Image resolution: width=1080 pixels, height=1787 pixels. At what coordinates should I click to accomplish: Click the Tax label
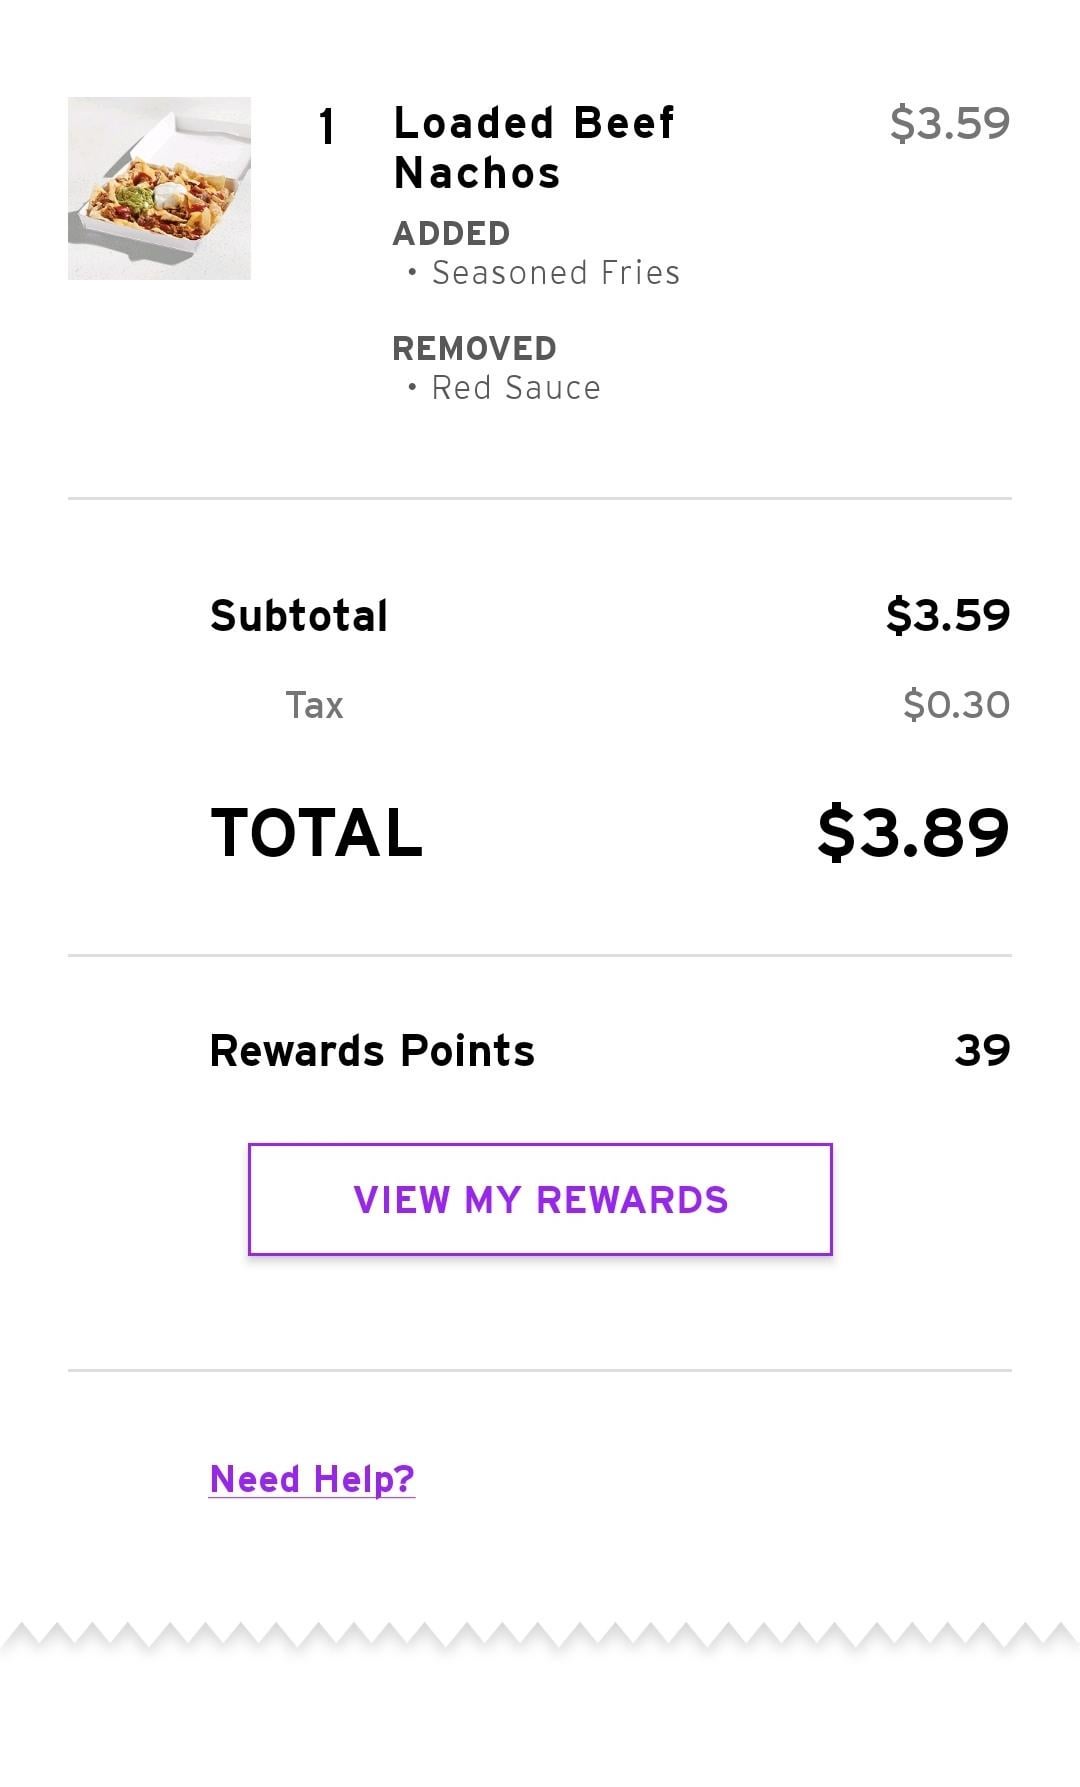point(314,705)
